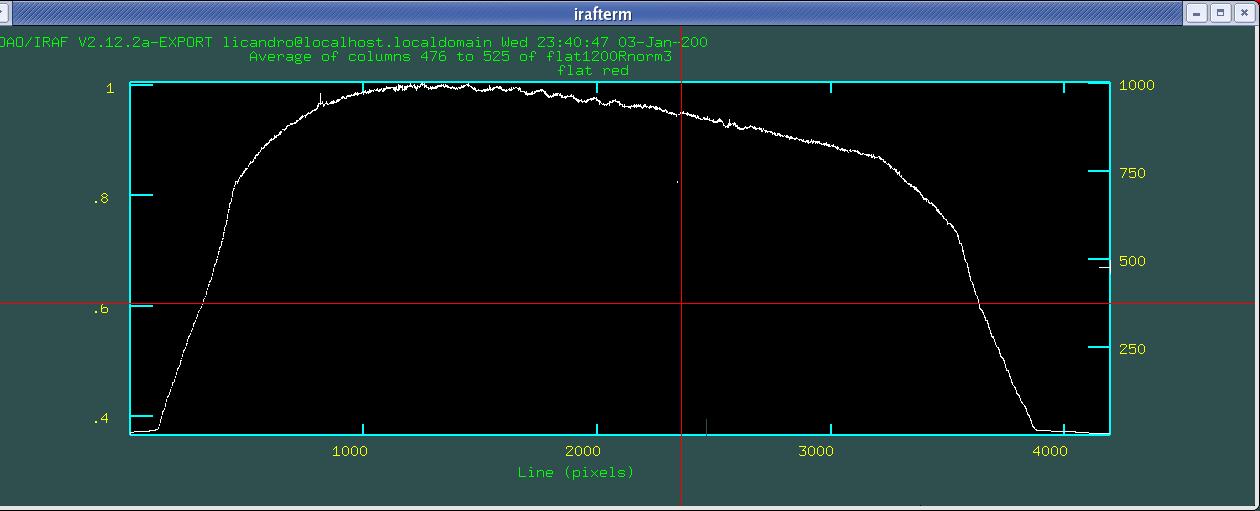
Task: Click the .8 label on left axis
Action: (x=101, y=199)
